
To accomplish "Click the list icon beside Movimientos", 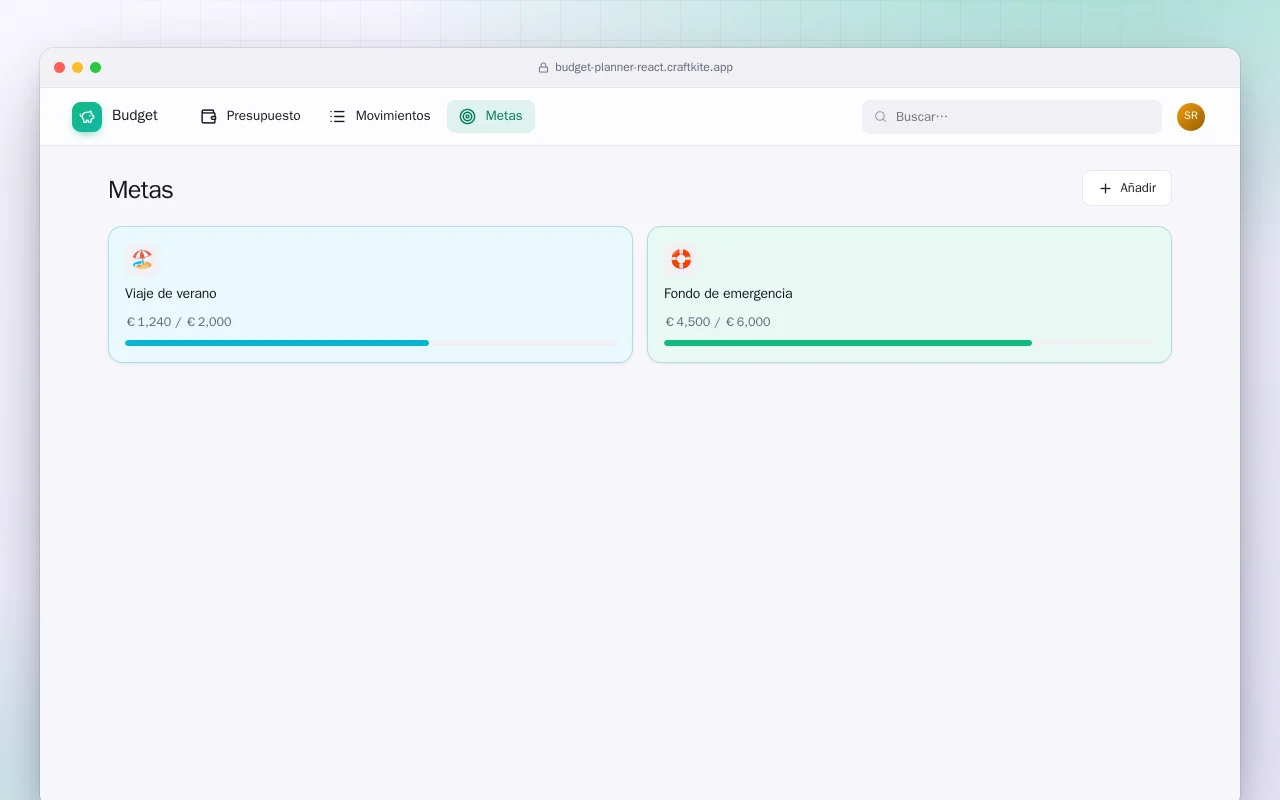I will [x=338, y=116].
